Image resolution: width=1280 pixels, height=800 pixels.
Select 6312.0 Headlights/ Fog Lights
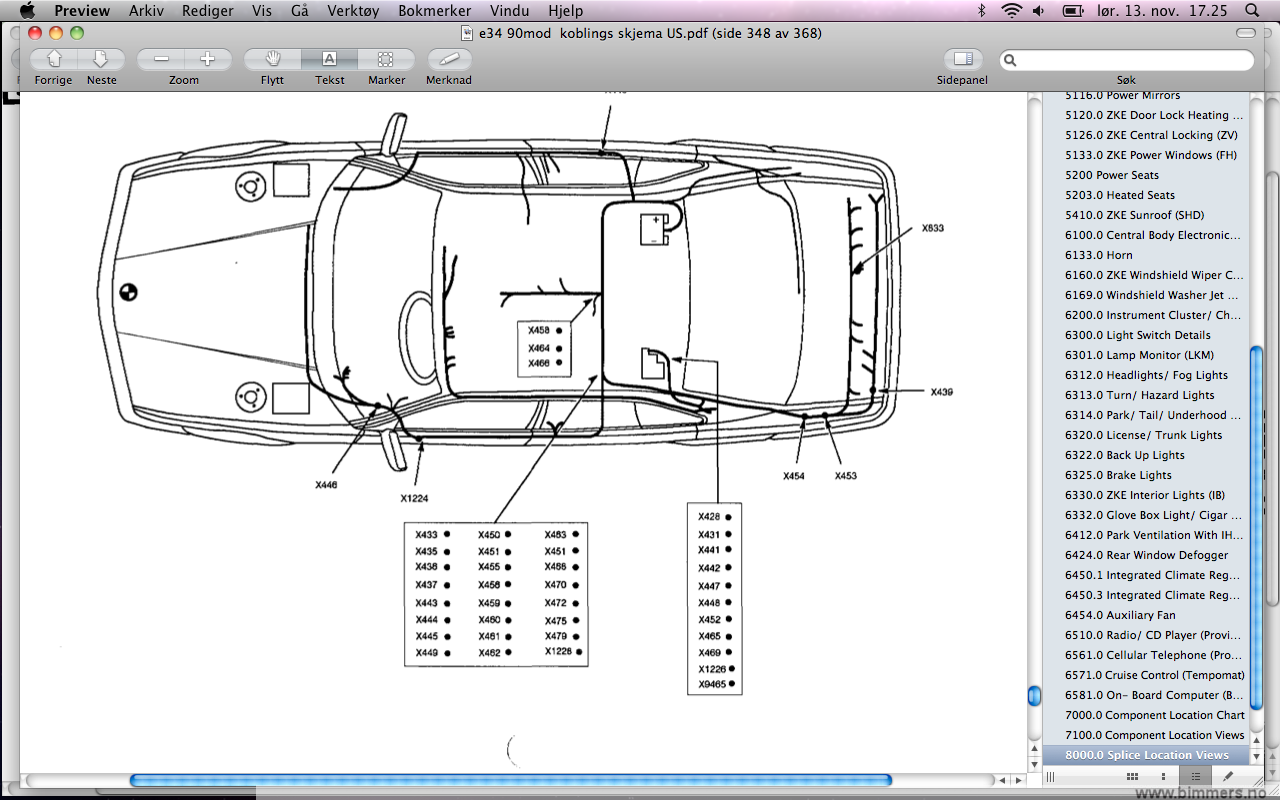[1147, 375]
